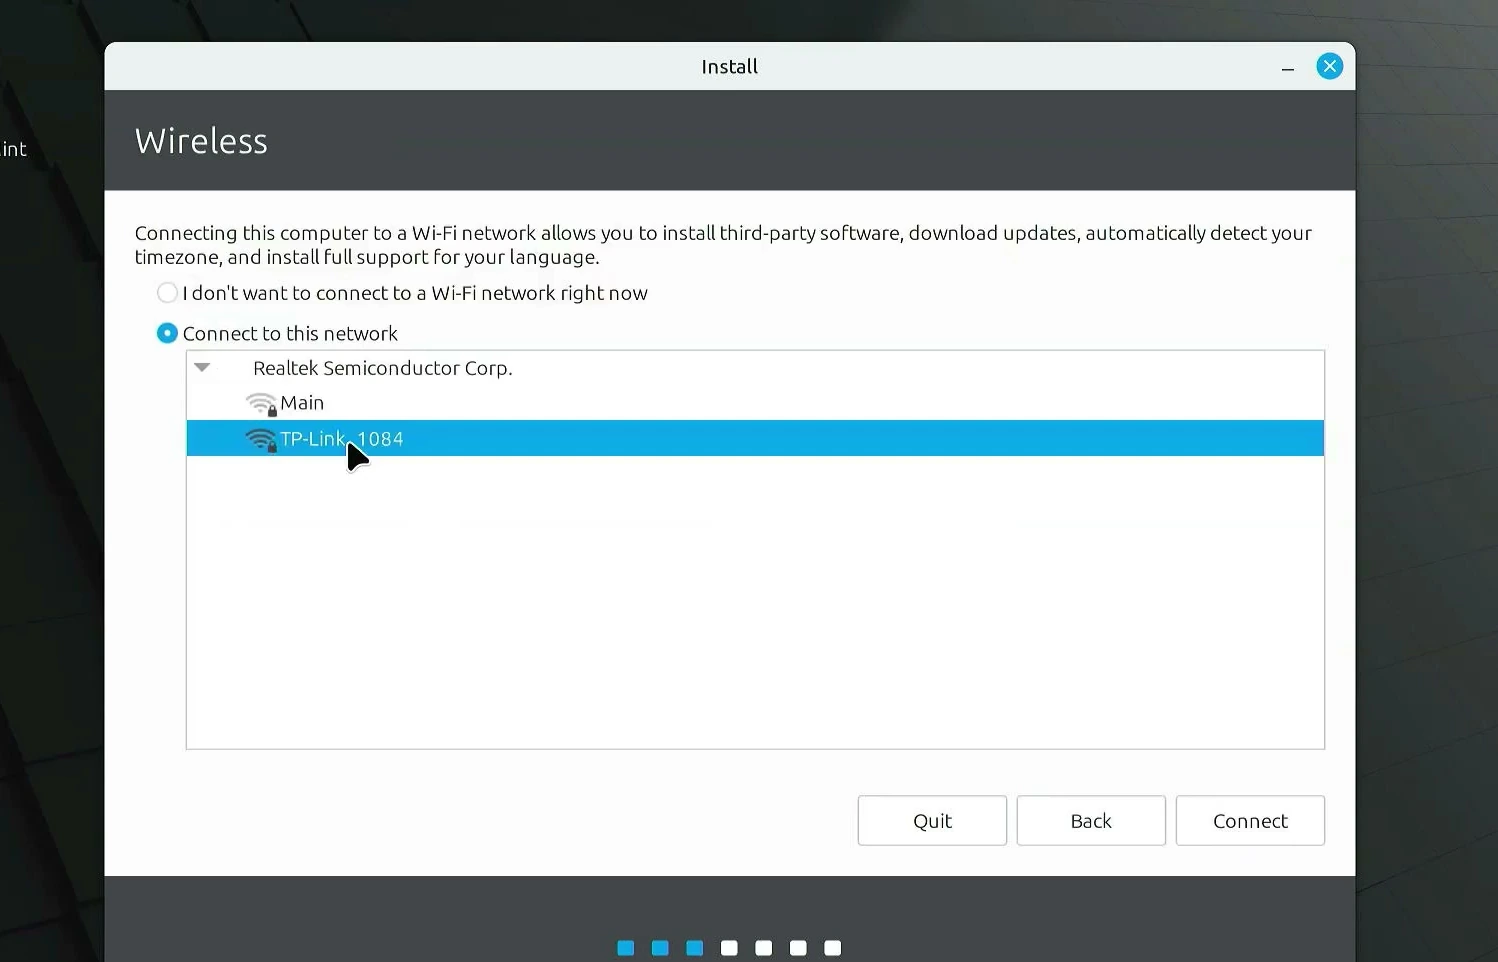Click the Quit button
1498x962 pixels.
coord(932,821)
